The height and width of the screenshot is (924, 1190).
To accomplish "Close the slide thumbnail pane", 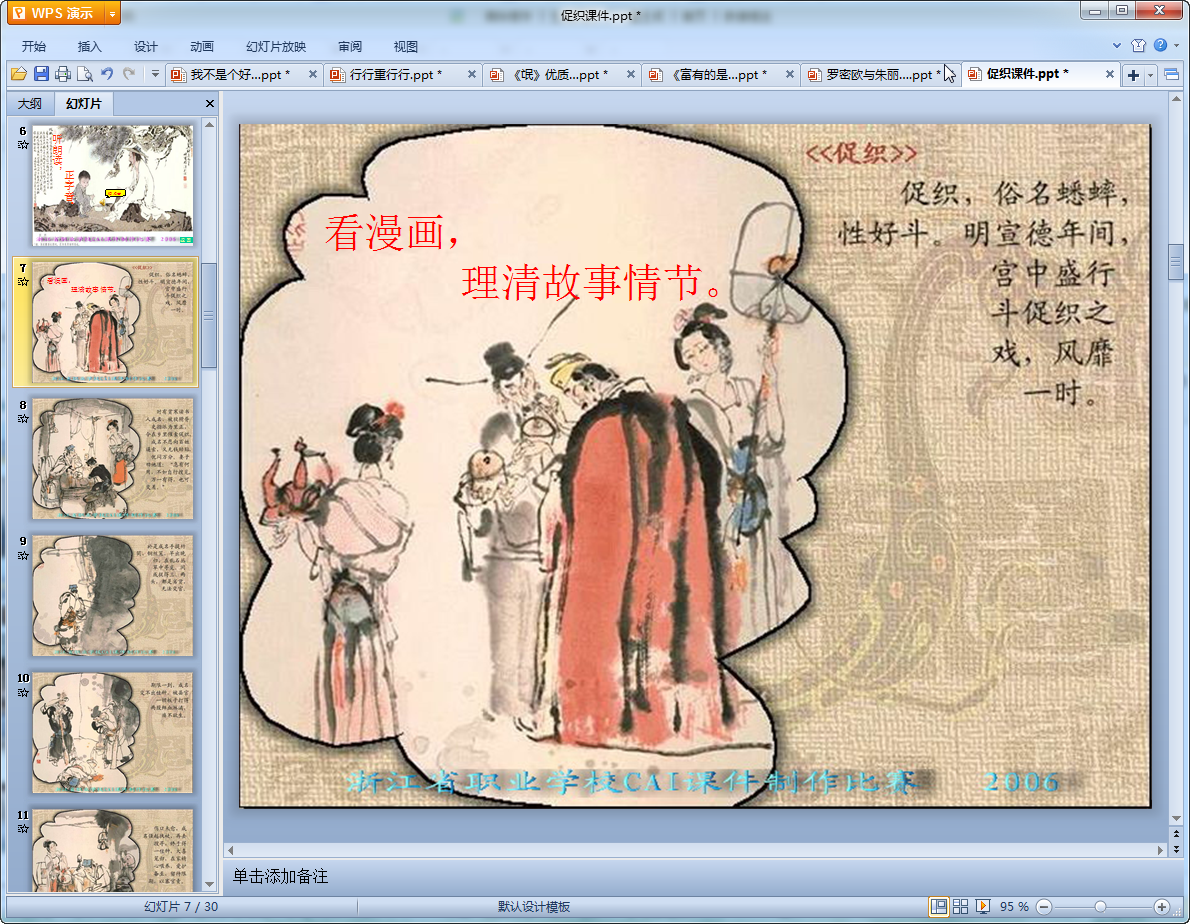I will (x=210, y=103).
